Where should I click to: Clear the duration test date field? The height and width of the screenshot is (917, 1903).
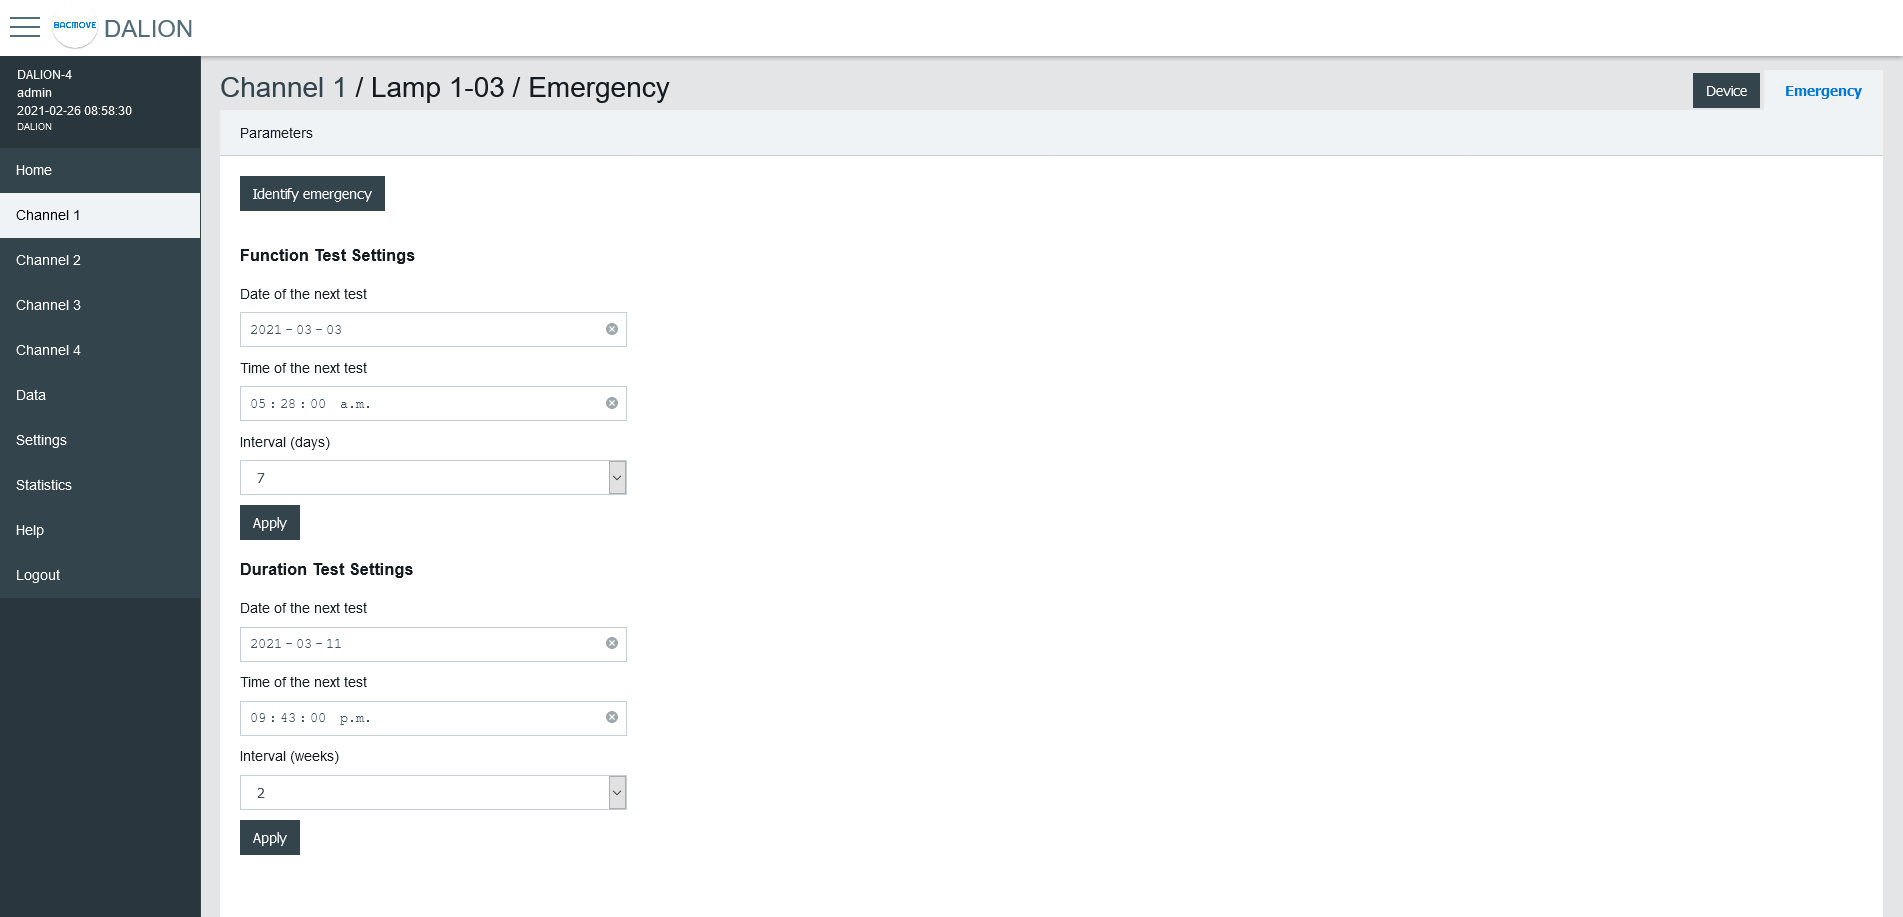[x=611, y=644]
